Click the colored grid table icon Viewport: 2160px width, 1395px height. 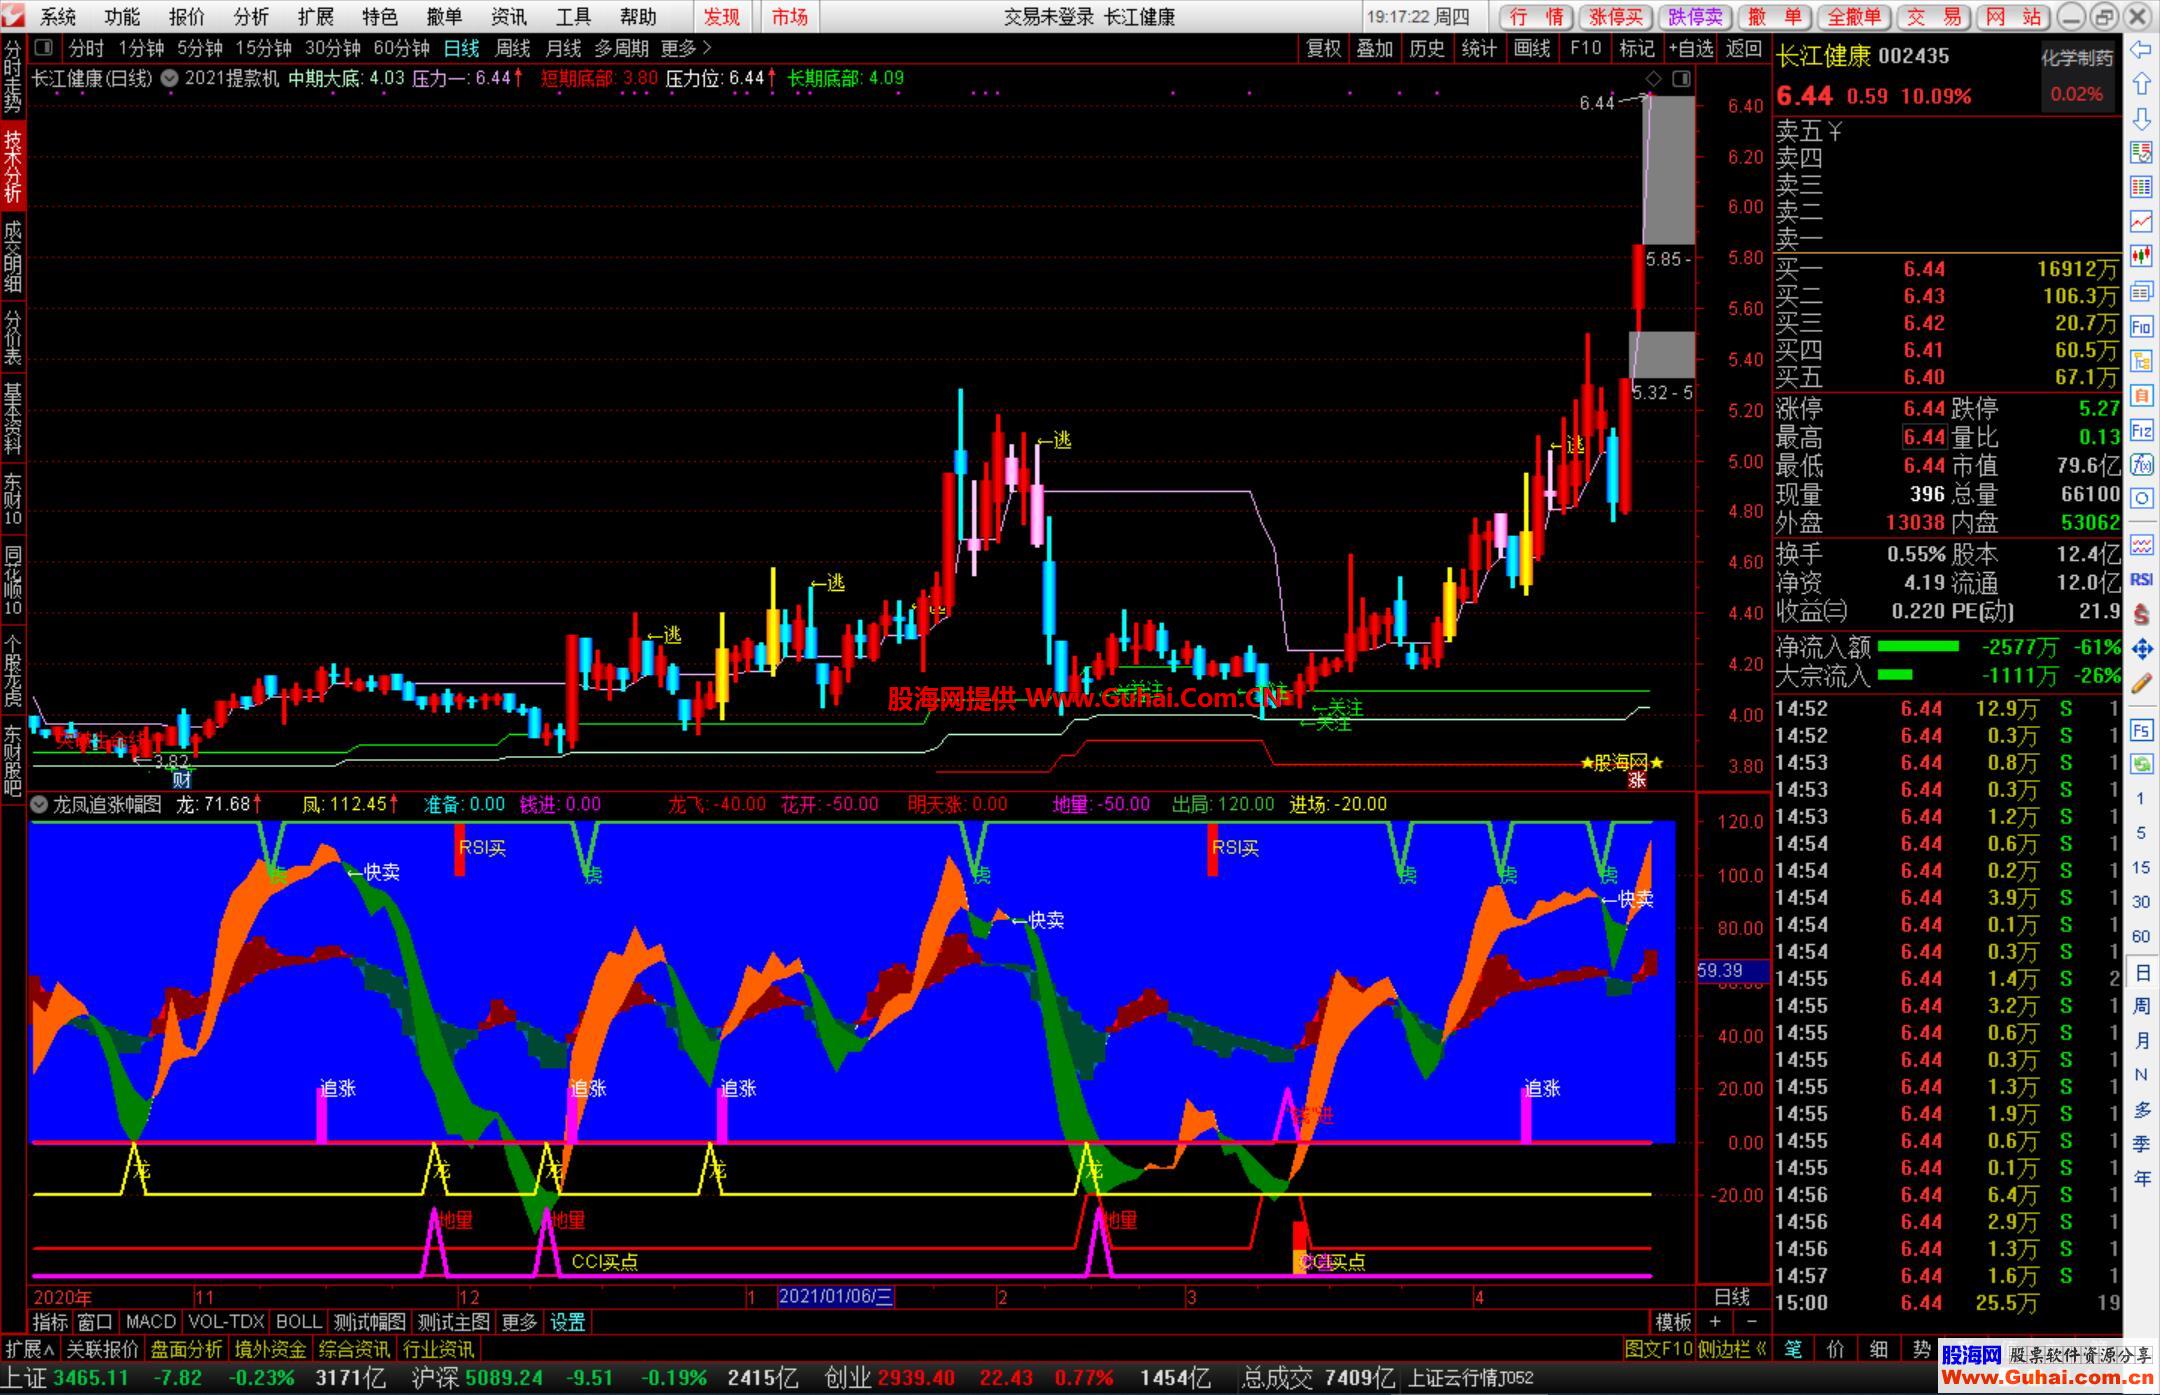click(x=2141, y=186)
